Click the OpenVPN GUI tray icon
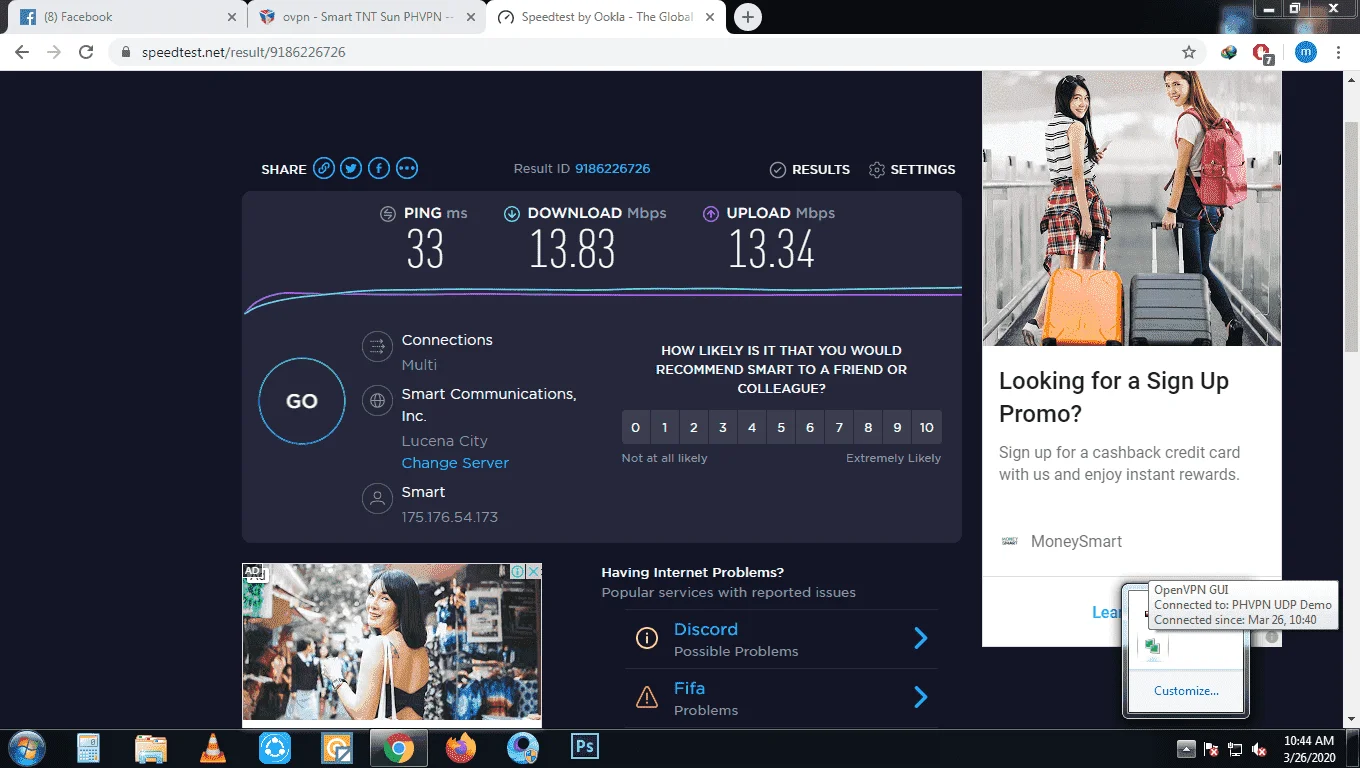 coord(1152,647)
